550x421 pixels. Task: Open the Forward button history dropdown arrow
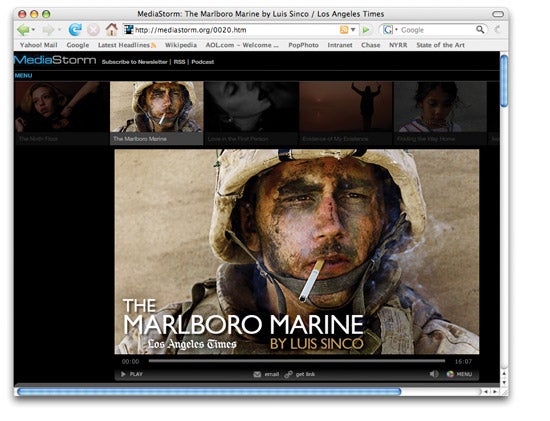click(x=59, y=30)
